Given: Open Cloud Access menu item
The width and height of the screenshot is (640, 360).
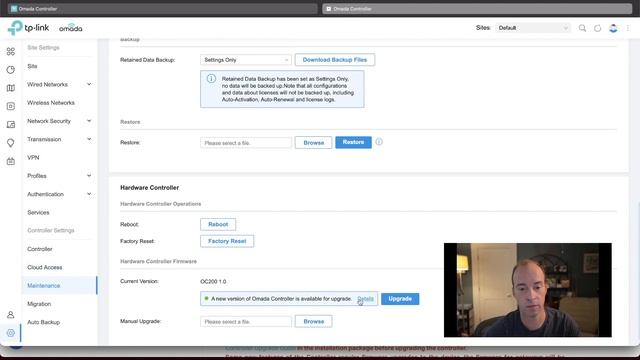Looking at the screenshot, I should (45, 267).
